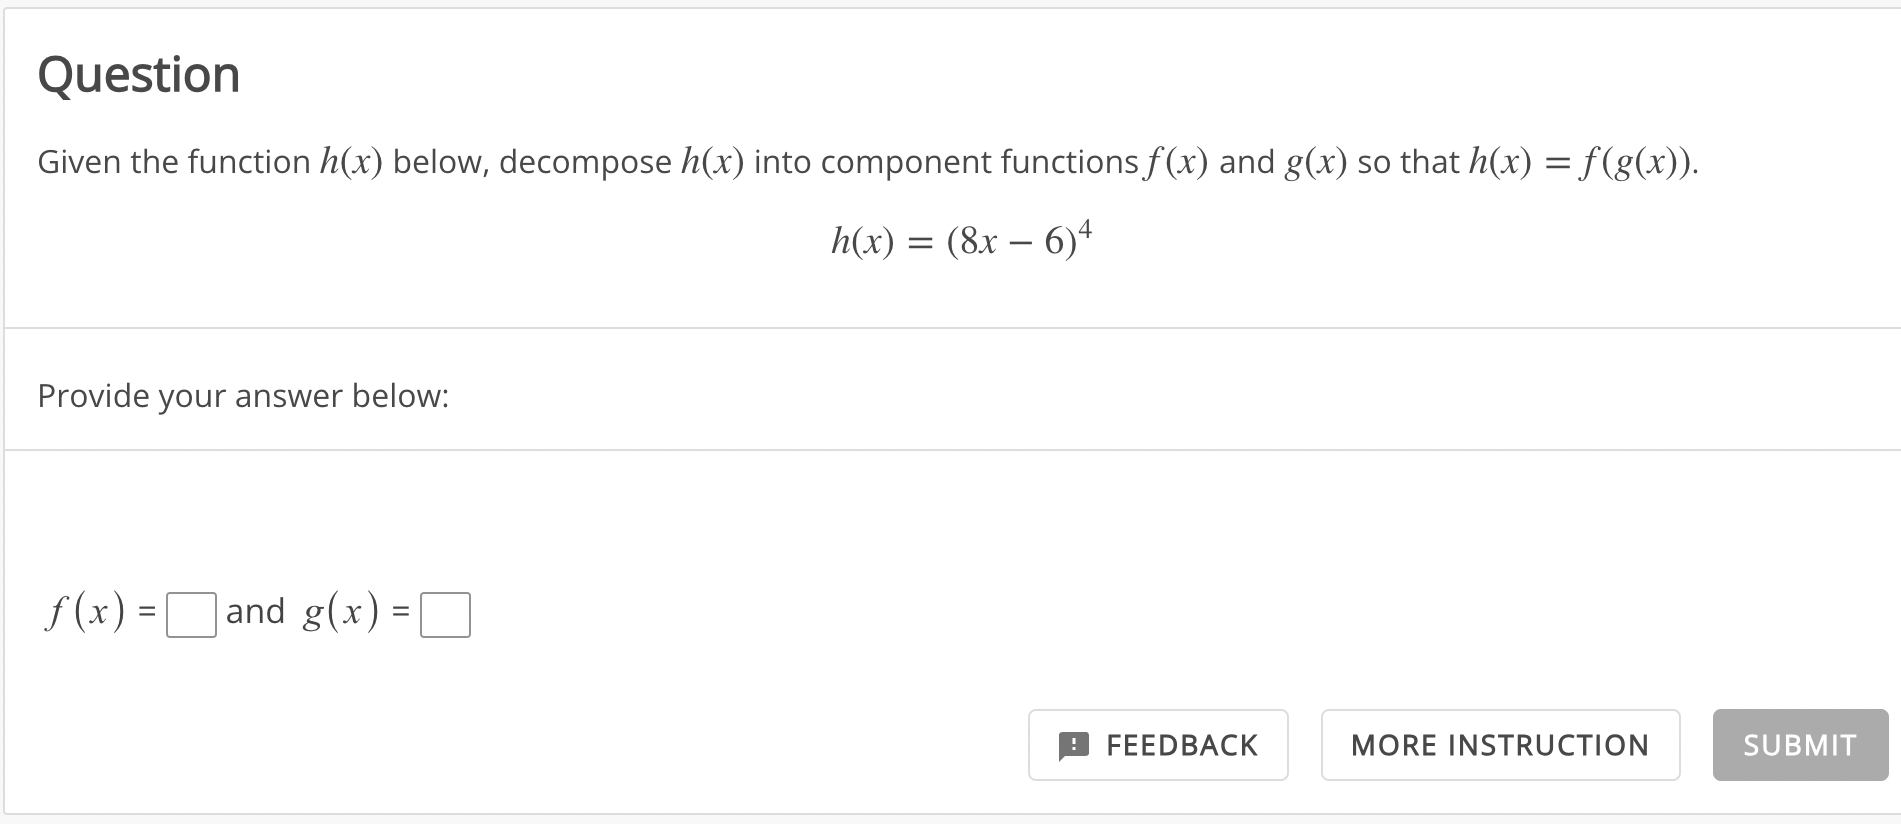This screenshot has height=824, width=1901.
Task: Click the equals sign after f(x) label
Action: [147, 611]
